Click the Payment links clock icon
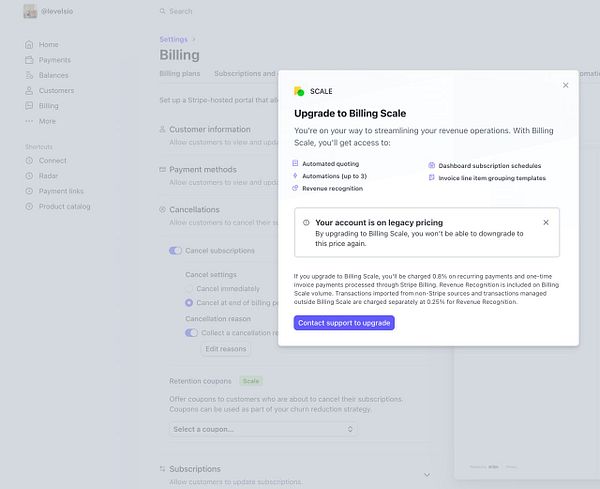Viewport: 600px width, 489px height. tap(29, 191)
